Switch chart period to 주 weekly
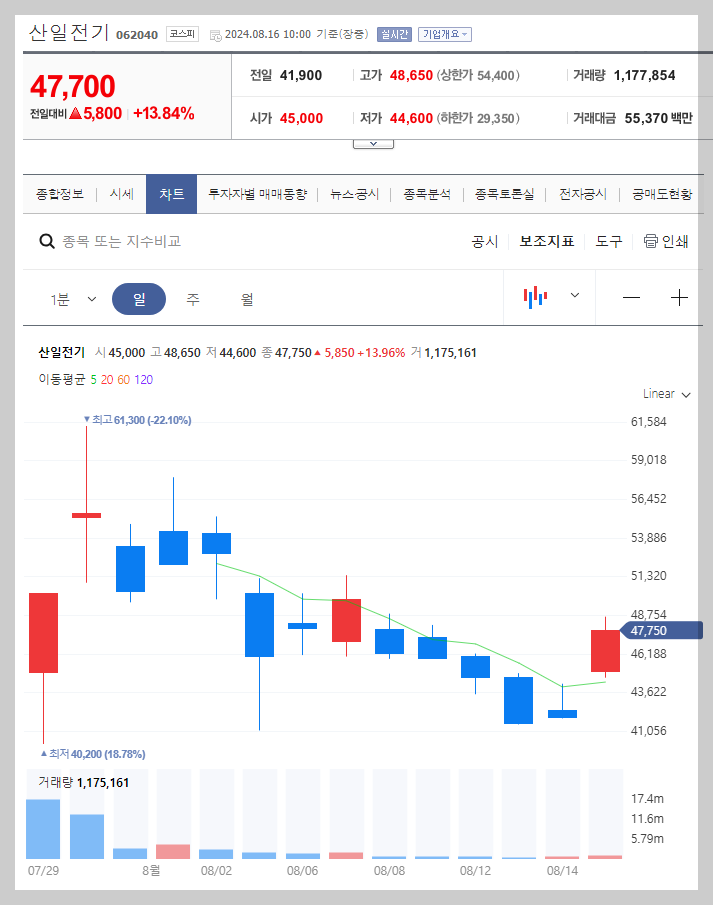The image size is (713, 905). 190,297
